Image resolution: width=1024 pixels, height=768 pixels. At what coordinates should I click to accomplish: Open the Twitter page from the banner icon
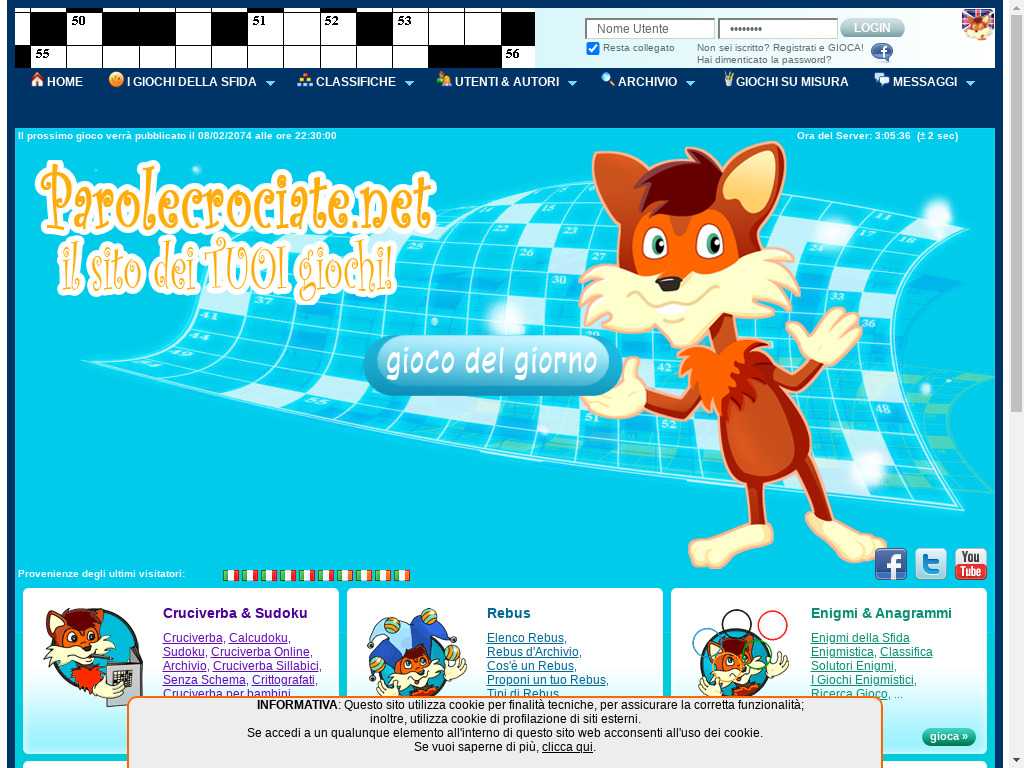pyautogui.click(x=931, y=564)
